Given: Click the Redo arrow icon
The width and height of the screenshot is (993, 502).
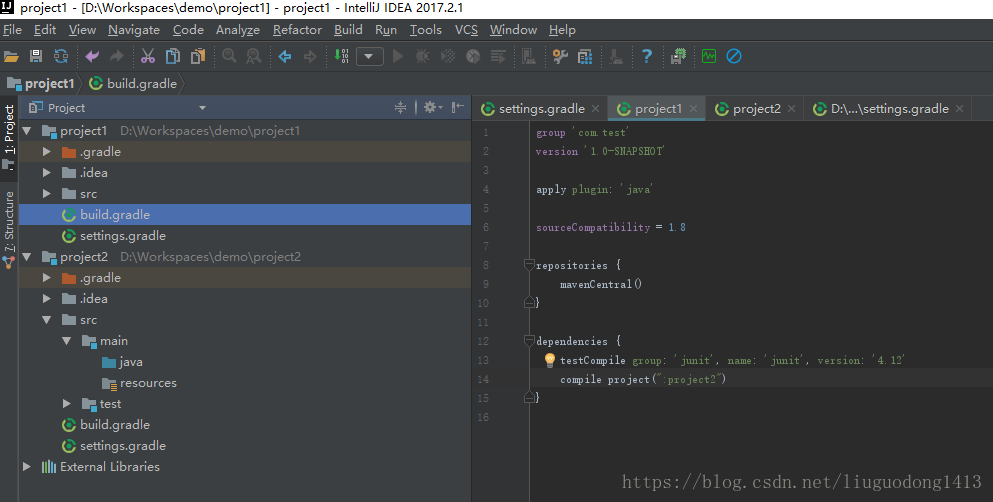Looking at the screenshot, I should (117, 56).
